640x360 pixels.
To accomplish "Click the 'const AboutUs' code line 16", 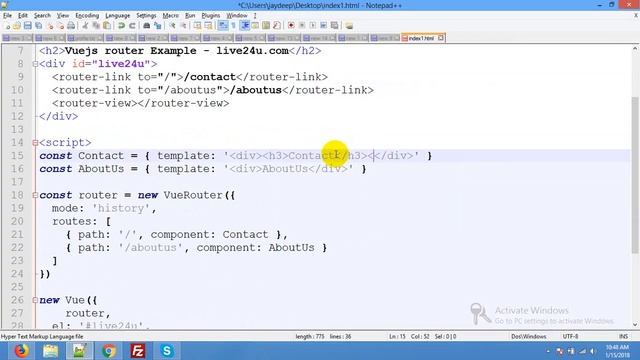I will pyautogui.click(x=203, y=169).
